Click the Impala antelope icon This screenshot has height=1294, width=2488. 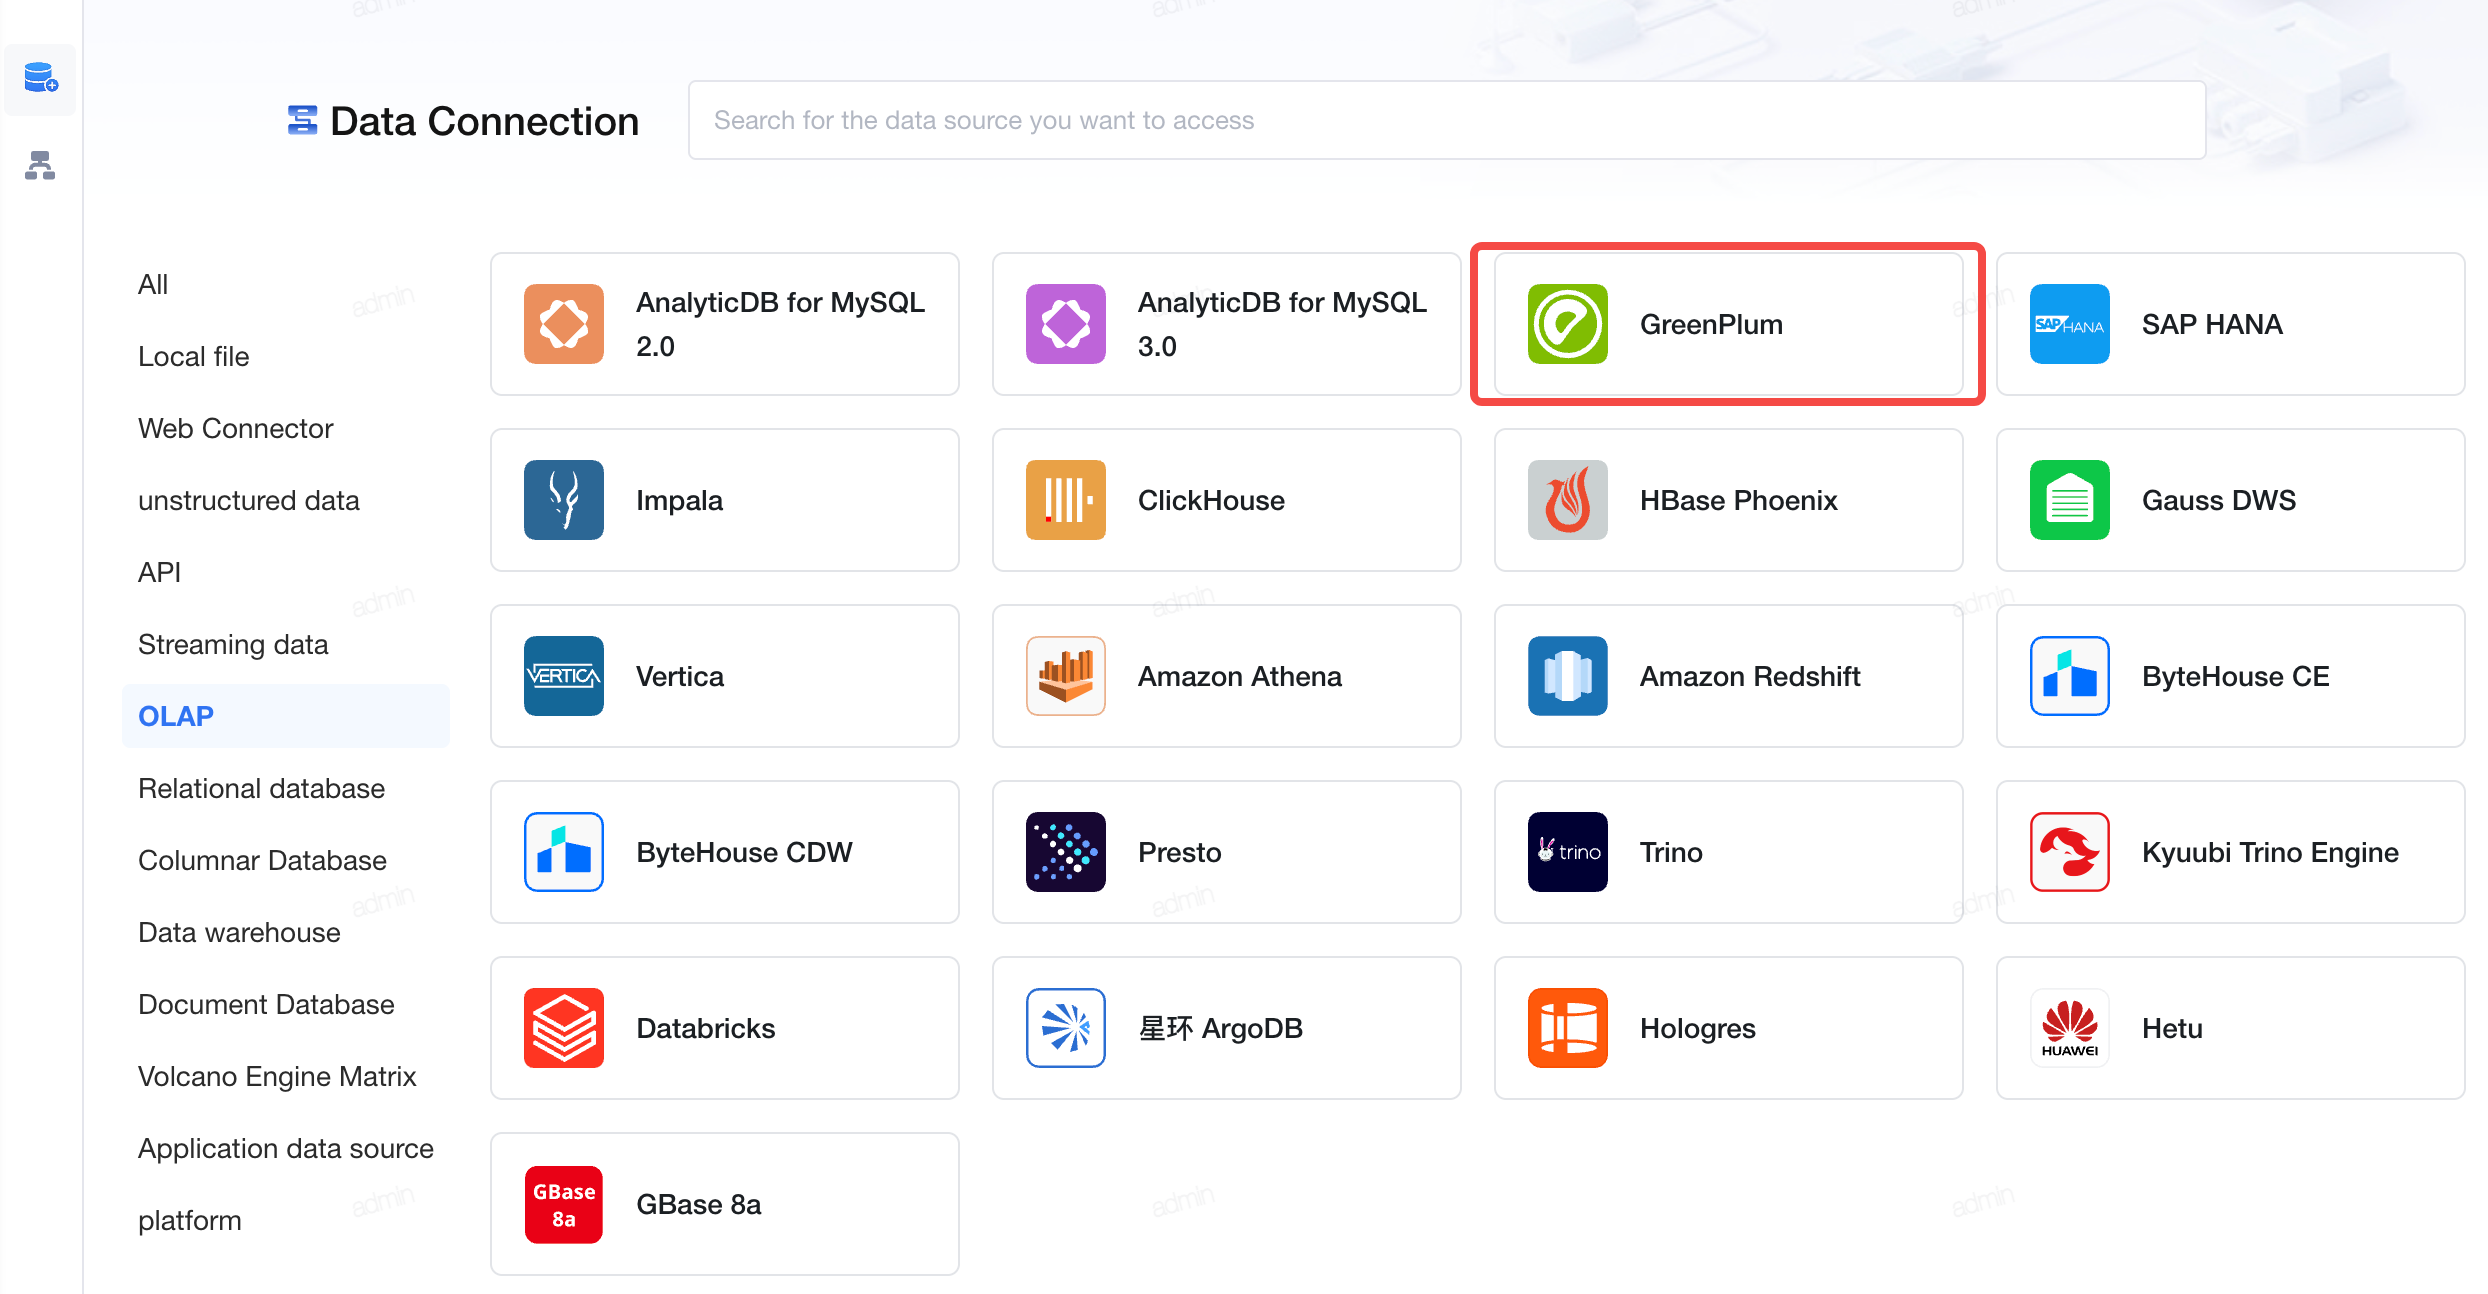tap(563, 500)
